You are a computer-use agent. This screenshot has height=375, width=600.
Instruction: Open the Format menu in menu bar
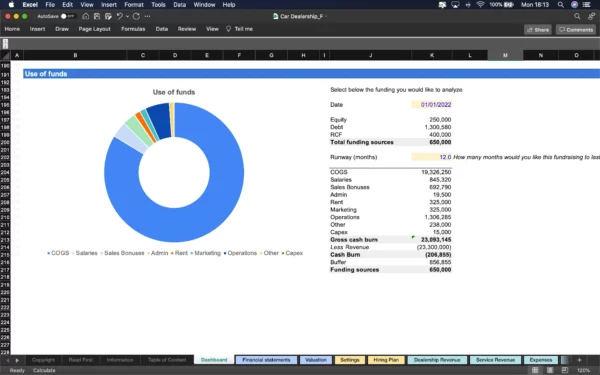(134, 5)
